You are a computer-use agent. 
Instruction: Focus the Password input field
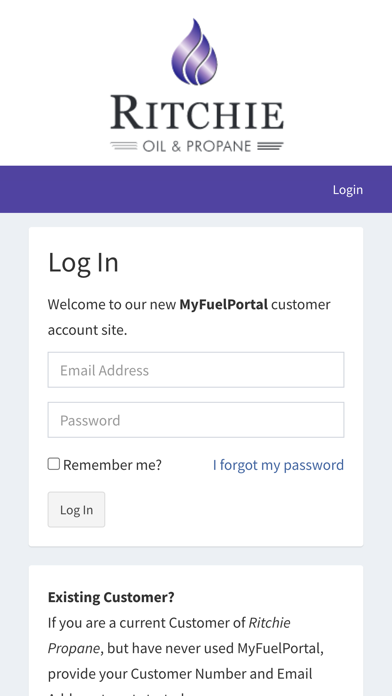click(x=196, y=420)
